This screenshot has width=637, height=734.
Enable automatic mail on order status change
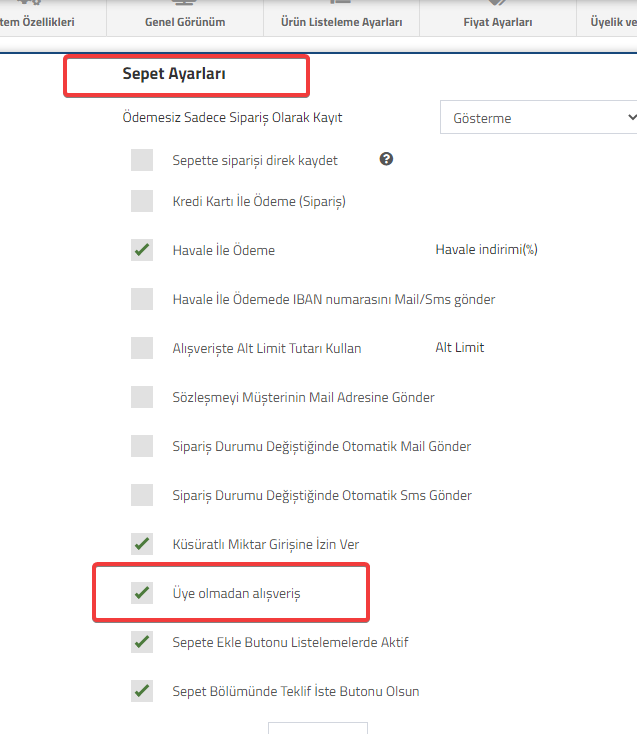coord(142,446)
